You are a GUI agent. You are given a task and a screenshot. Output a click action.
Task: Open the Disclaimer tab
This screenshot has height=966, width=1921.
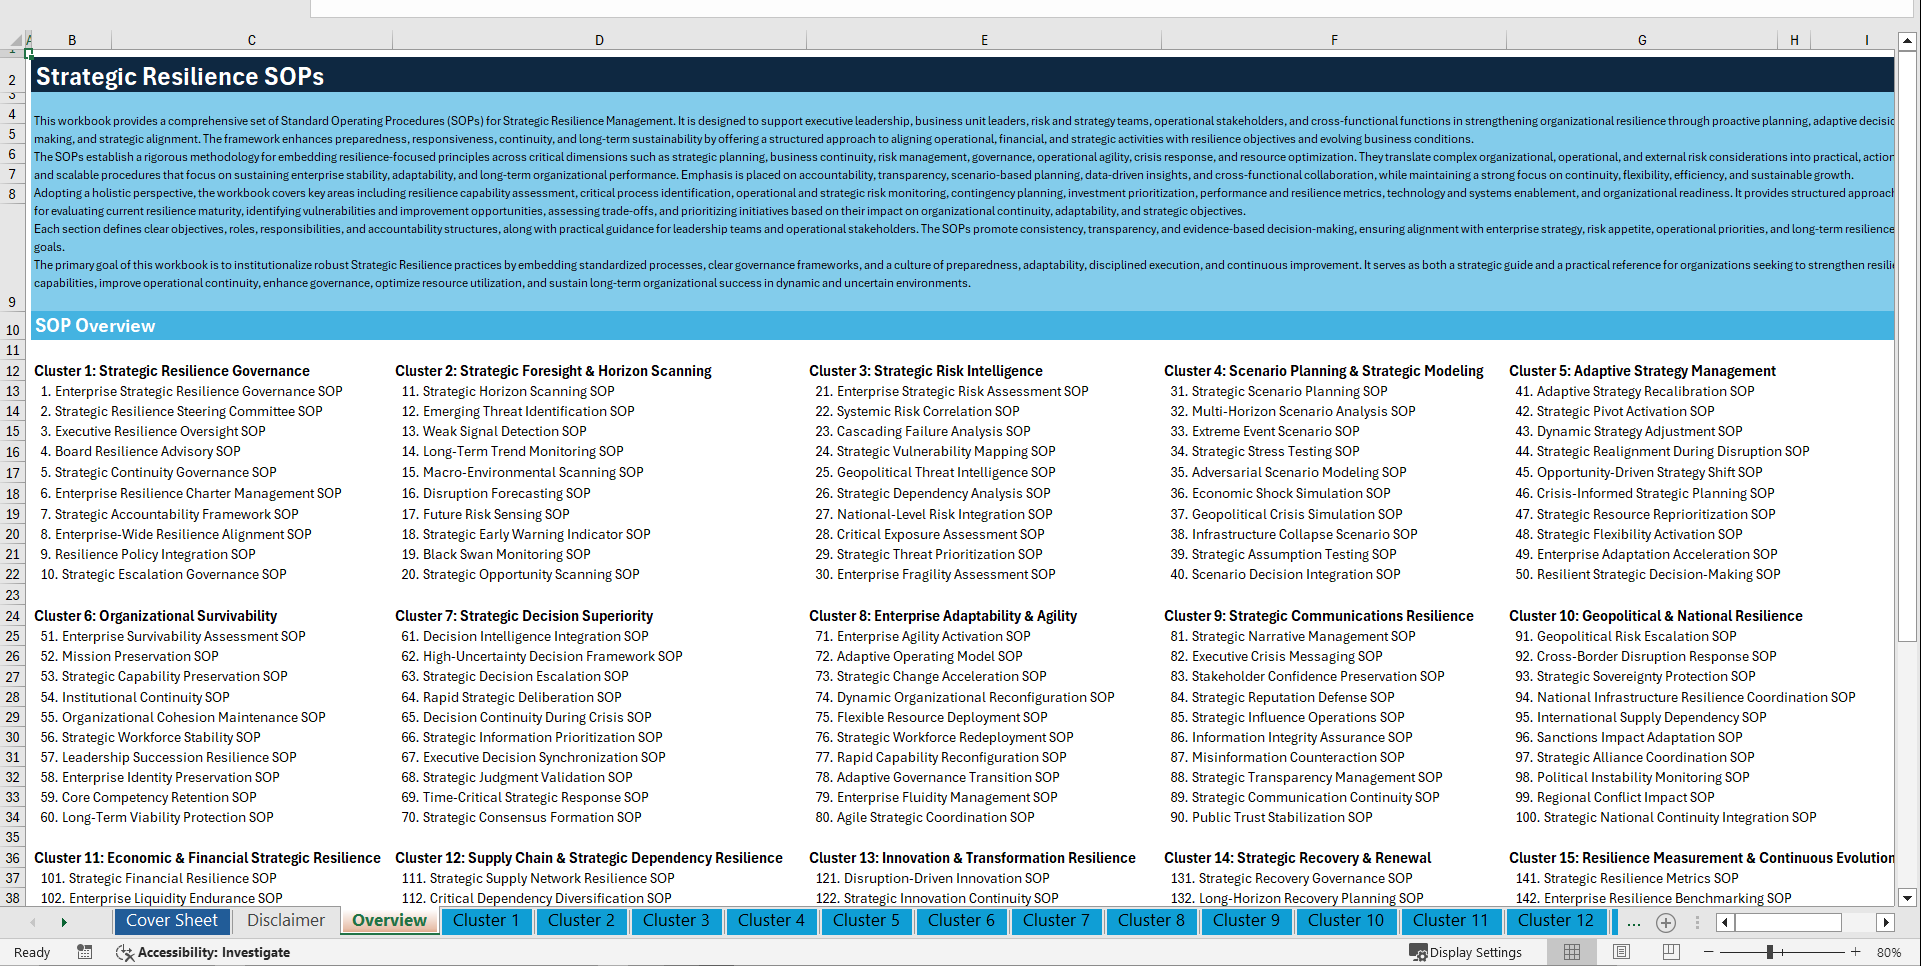pyautogui.click(x=286, y=921)
